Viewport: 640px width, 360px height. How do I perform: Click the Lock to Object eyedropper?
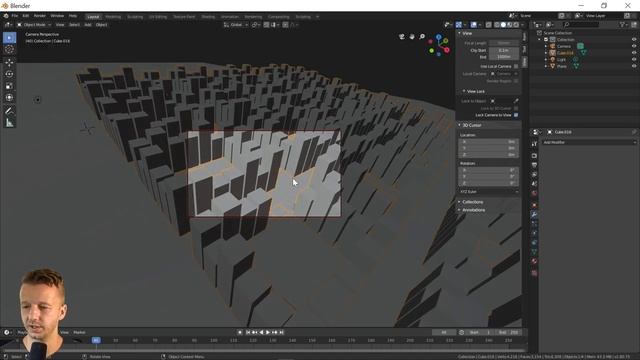pos(516,101)
